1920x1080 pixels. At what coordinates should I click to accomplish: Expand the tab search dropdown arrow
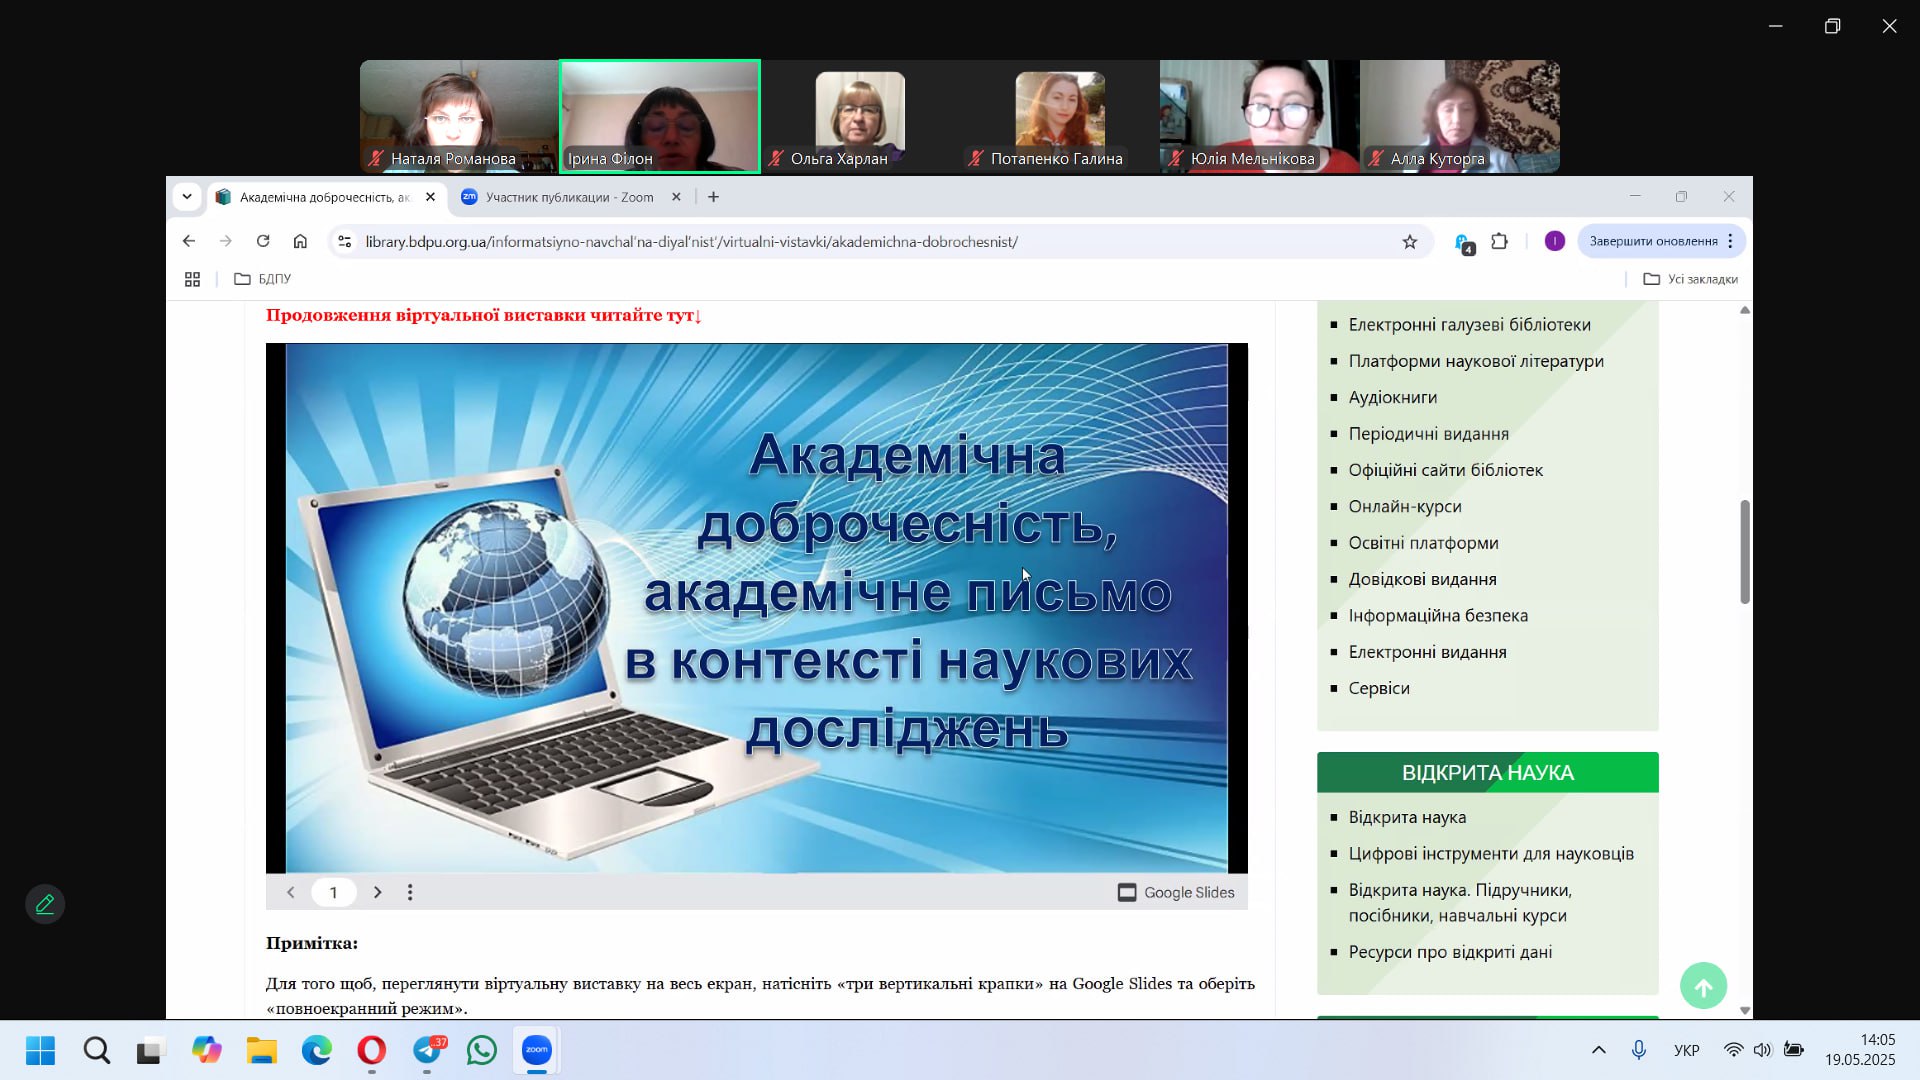click(187, 197)
